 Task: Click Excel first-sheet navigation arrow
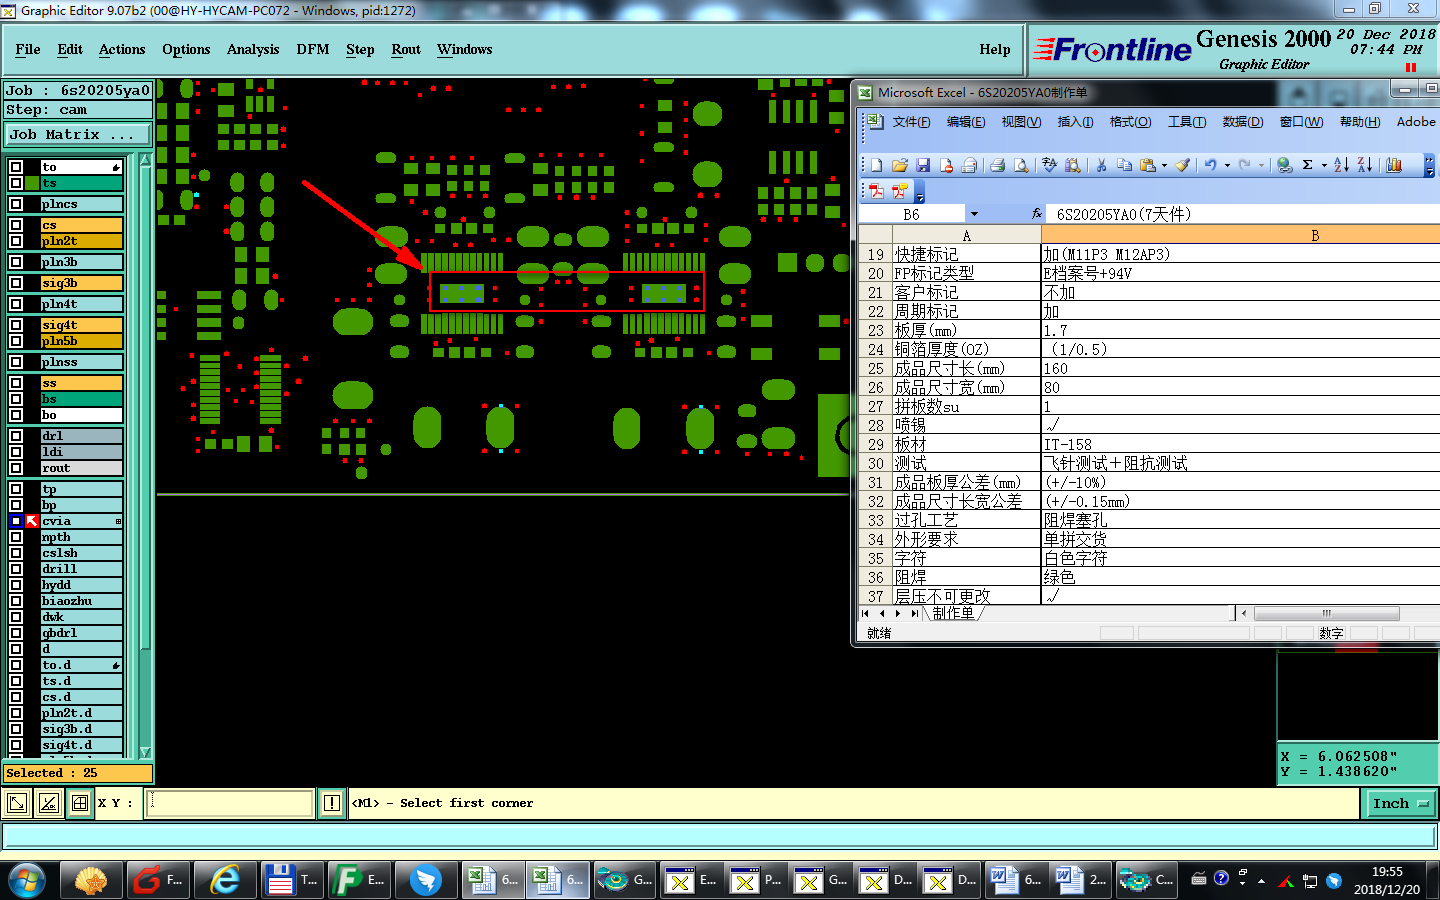pyautogui.click(x=866, y=613)
